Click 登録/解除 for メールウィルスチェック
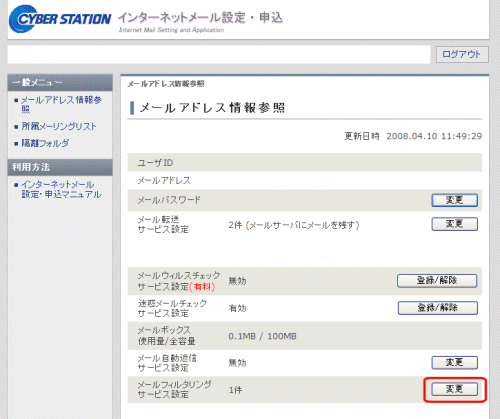Screen dimensions: 500x419 [437, 280]
